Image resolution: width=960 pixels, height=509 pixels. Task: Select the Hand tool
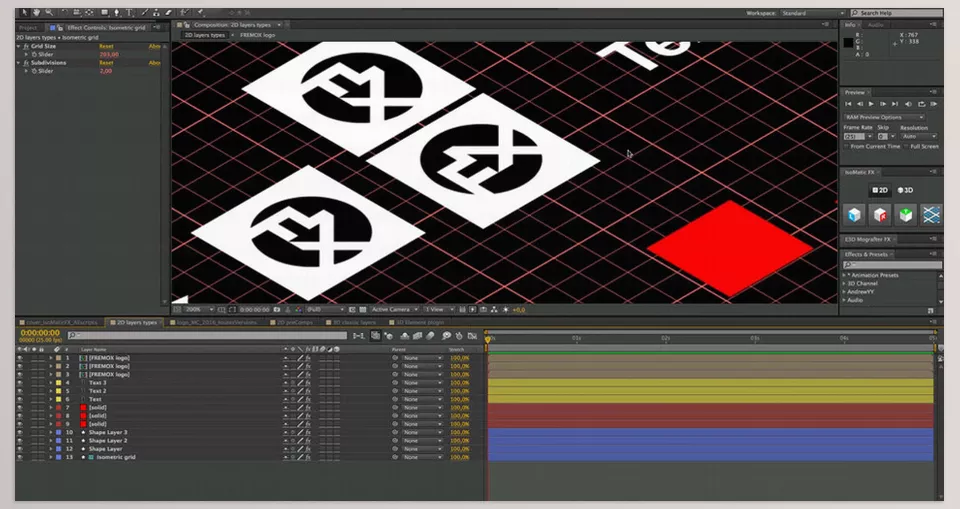(36, 12)
